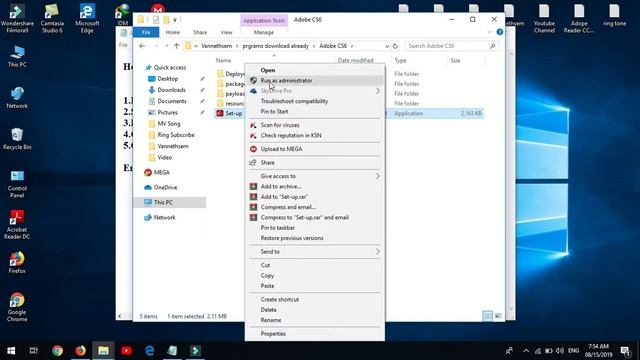Choose Upload to MEGA
640x360 pixels.
tap(315, 149)
